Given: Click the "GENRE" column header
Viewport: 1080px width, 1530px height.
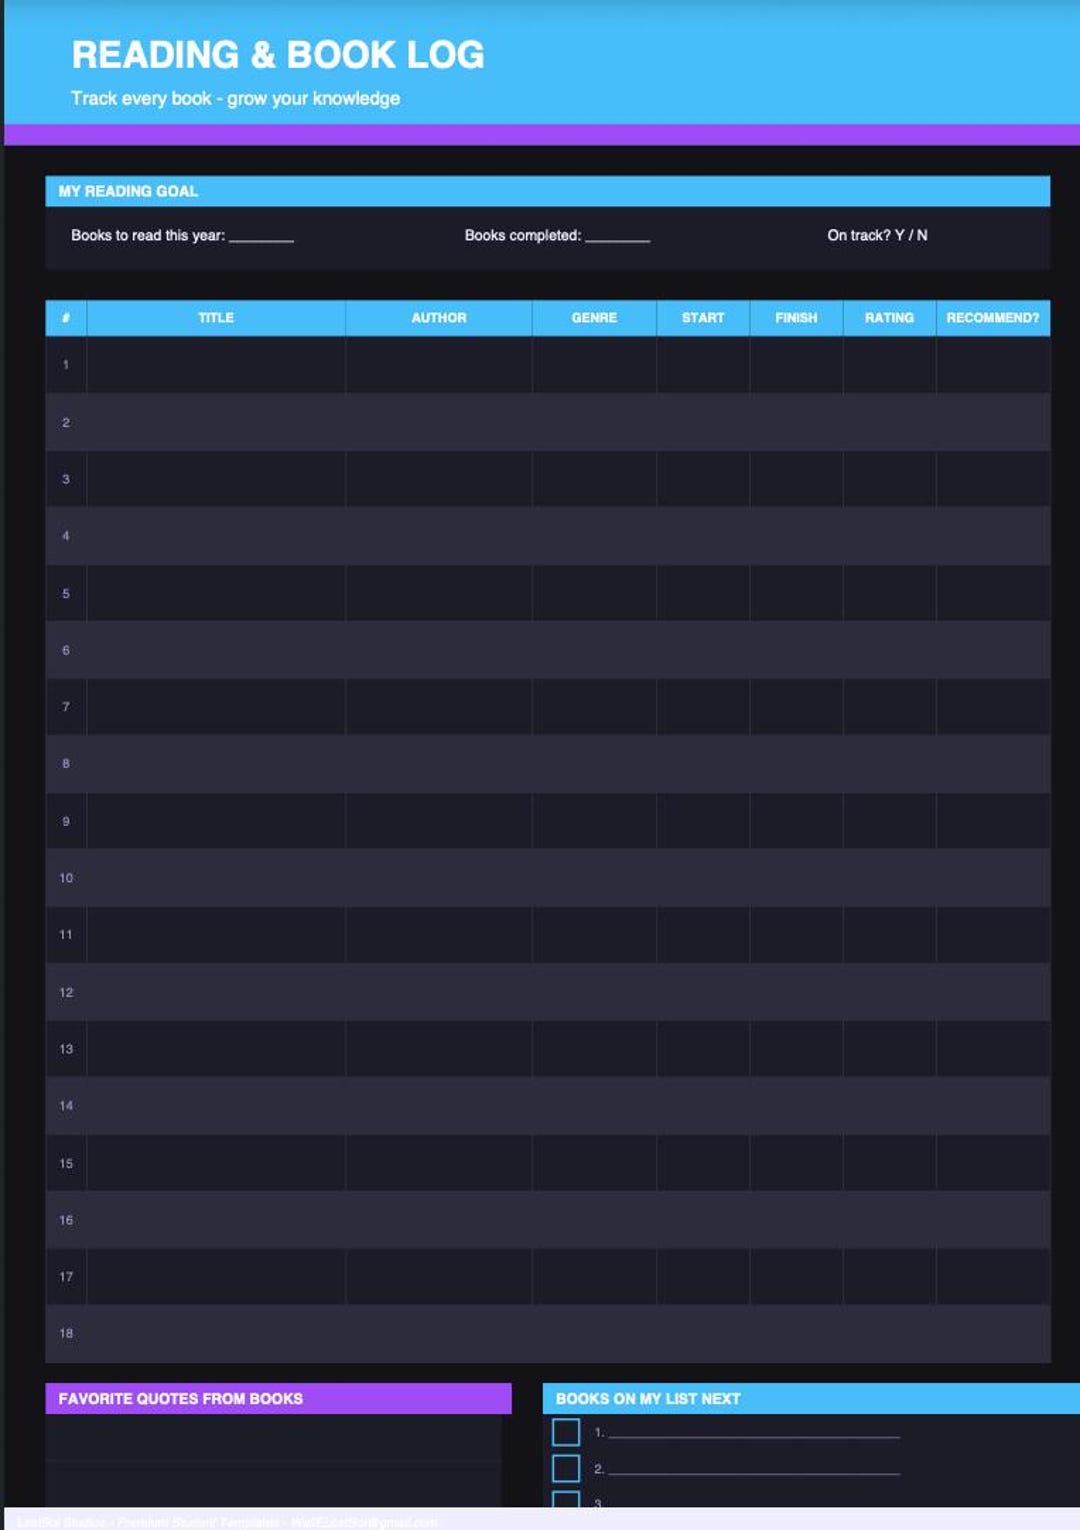Looking at the screenshot, I should coord(594,318).
